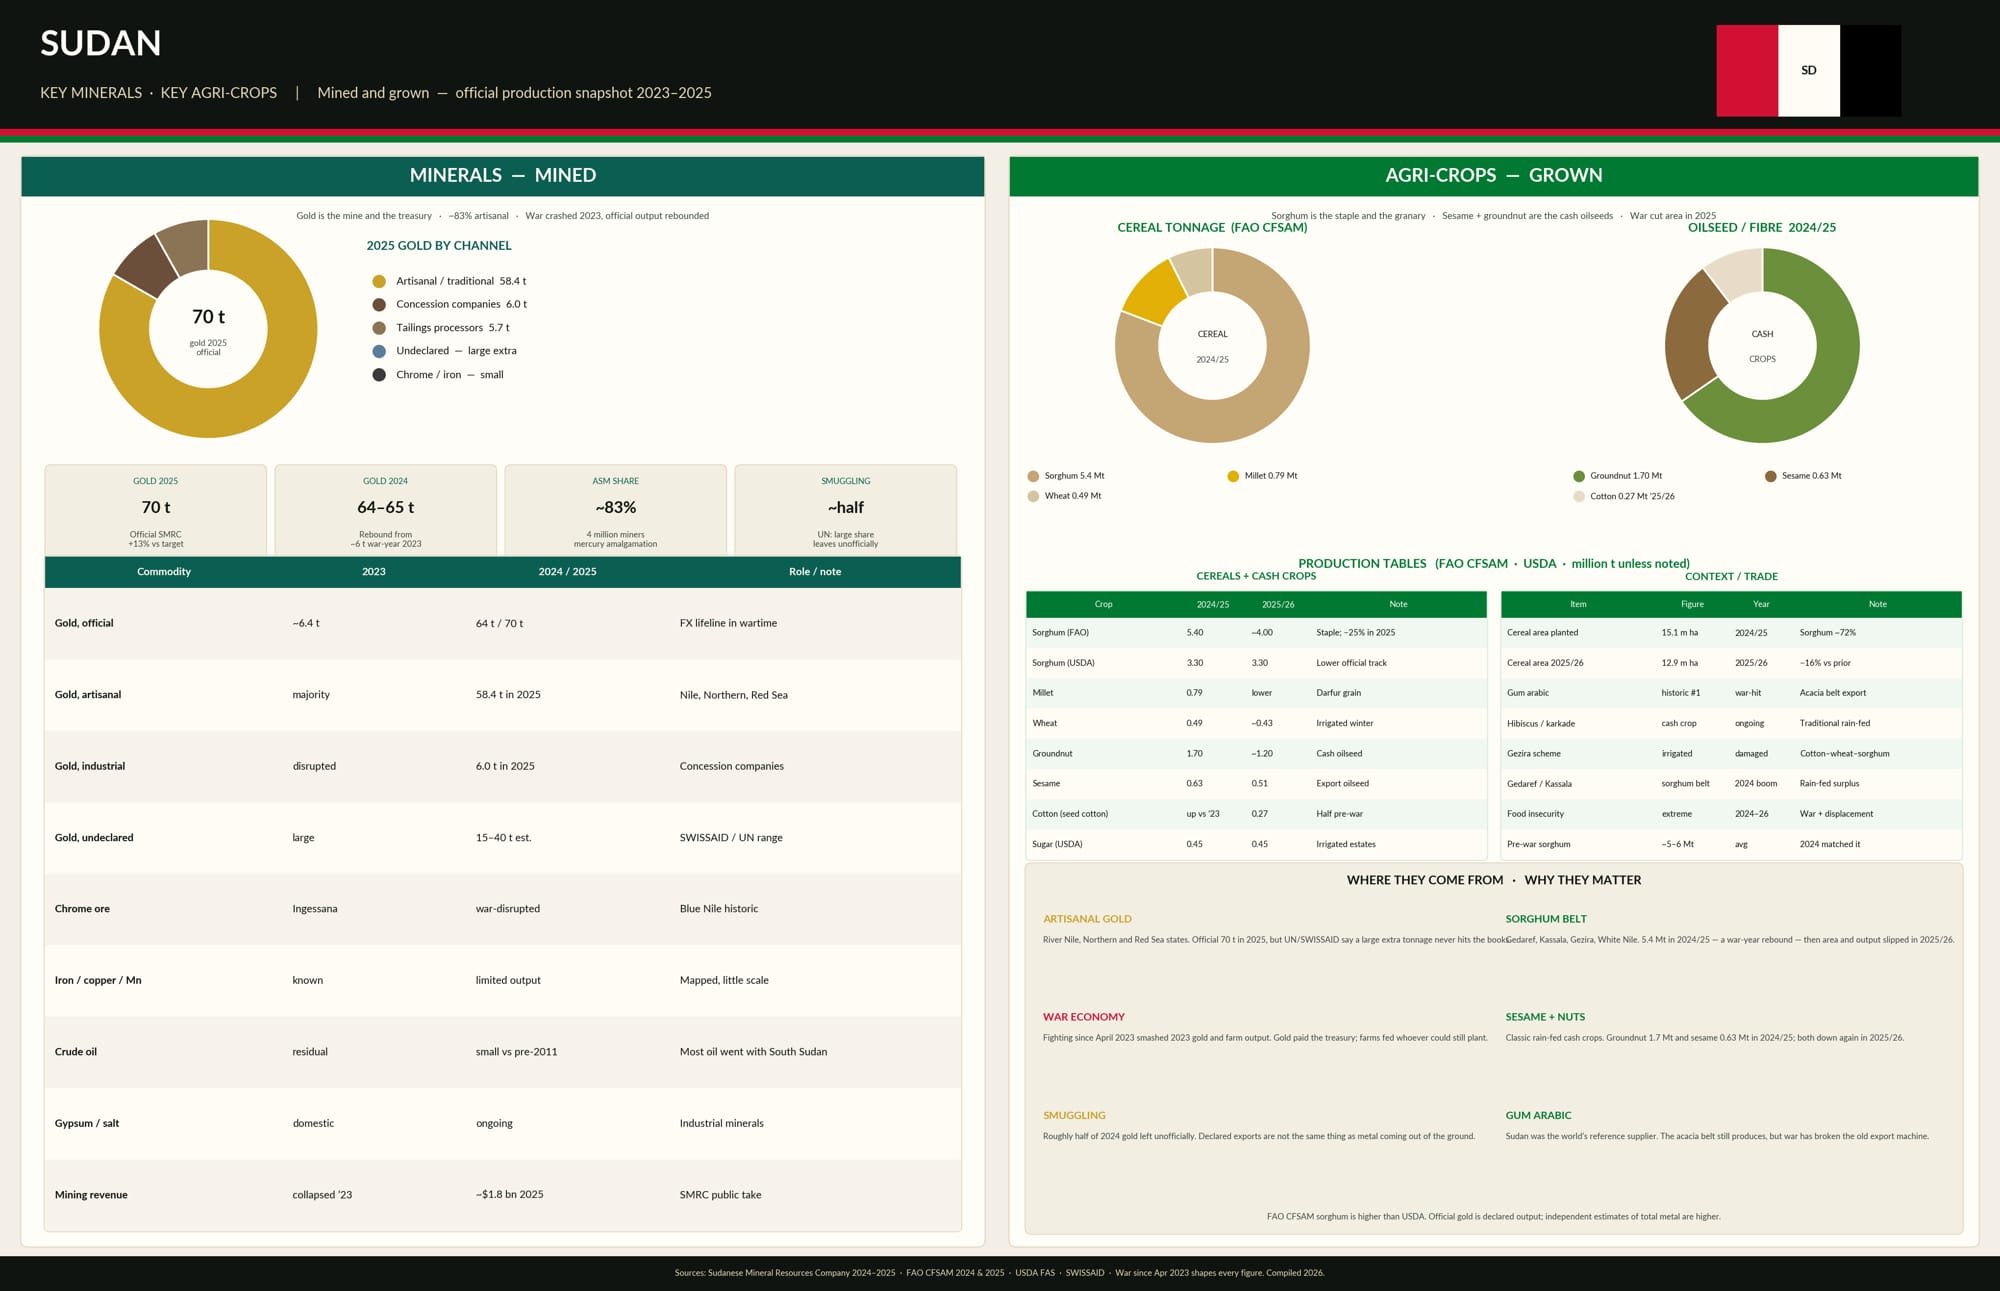
Task: Select the 'Sorghum (FAO)' crop row
Action: coord(1256,633)
